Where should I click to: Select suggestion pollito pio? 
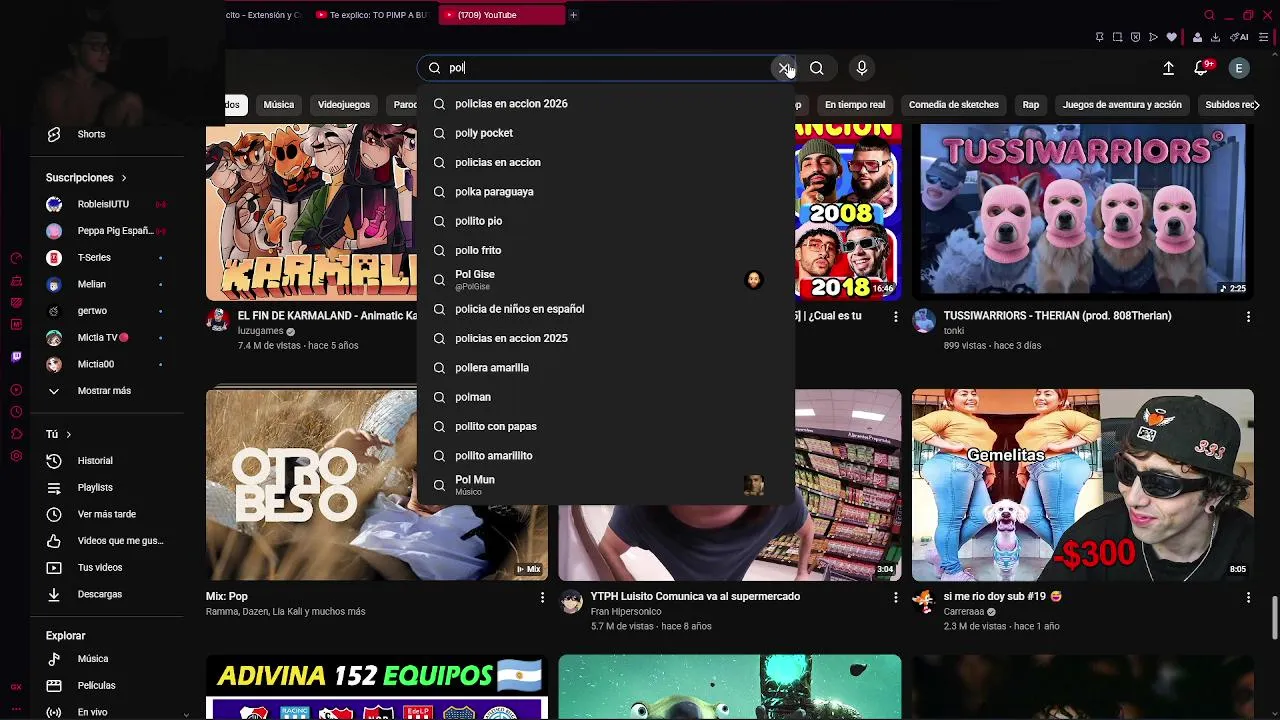click(606, 221)
